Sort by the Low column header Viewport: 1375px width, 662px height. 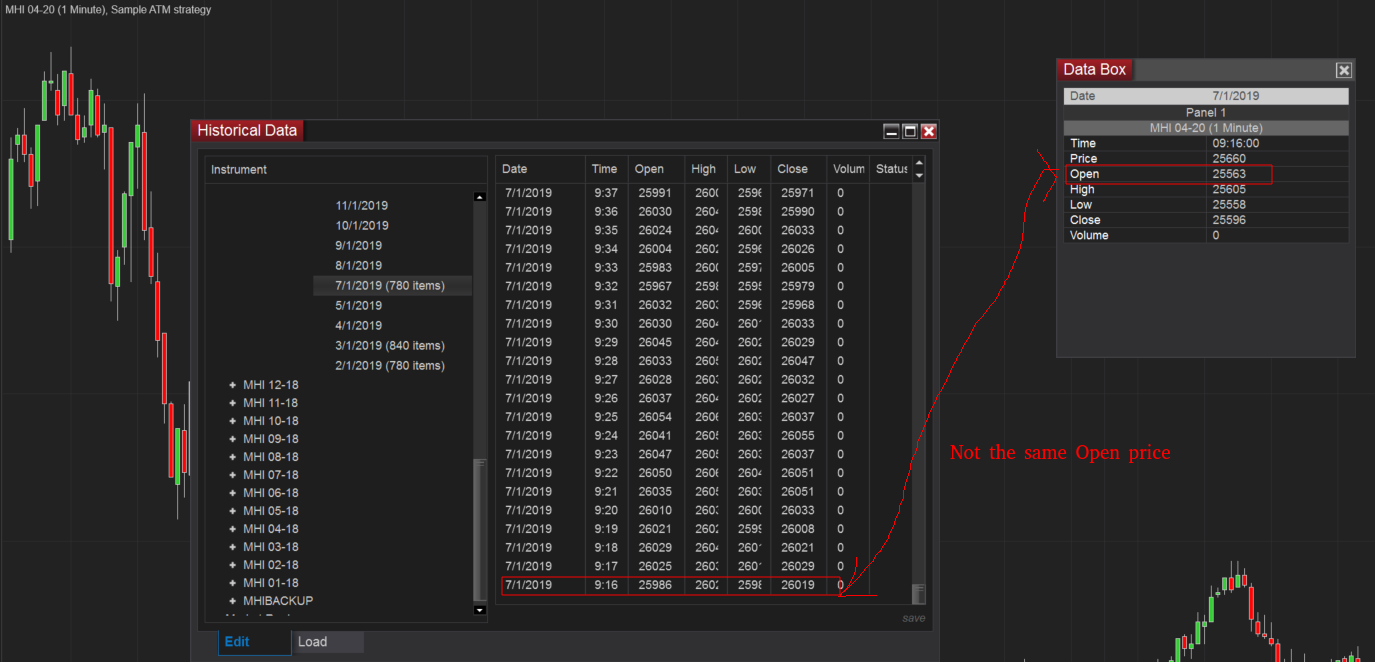coord(748,169)
